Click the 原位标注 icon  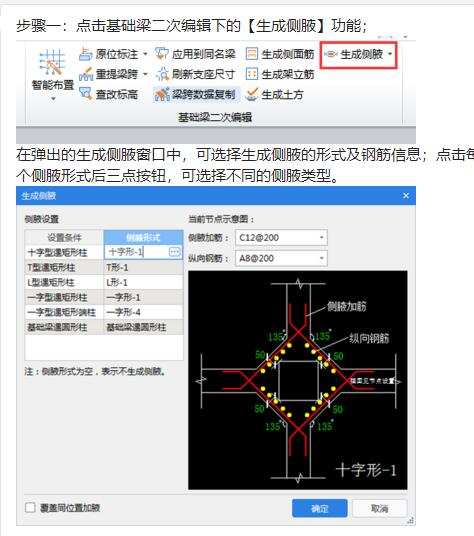click(85, 54)
